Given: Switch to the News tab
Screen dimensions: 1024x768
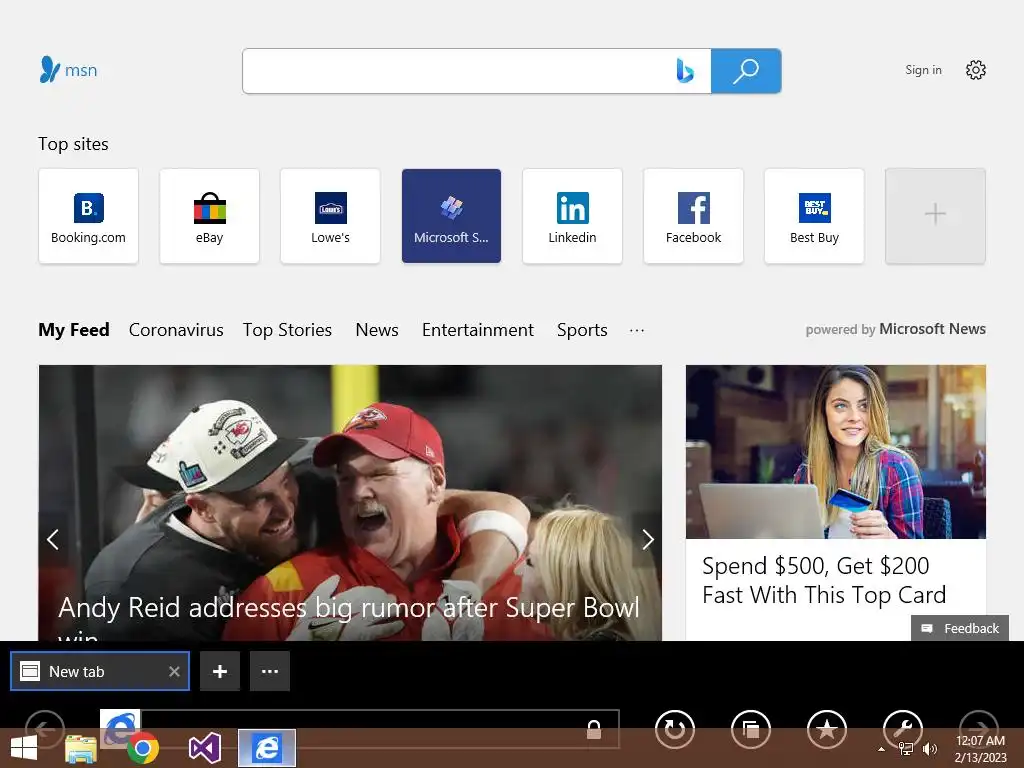Looking at the screenshot, I should (377, 330).
